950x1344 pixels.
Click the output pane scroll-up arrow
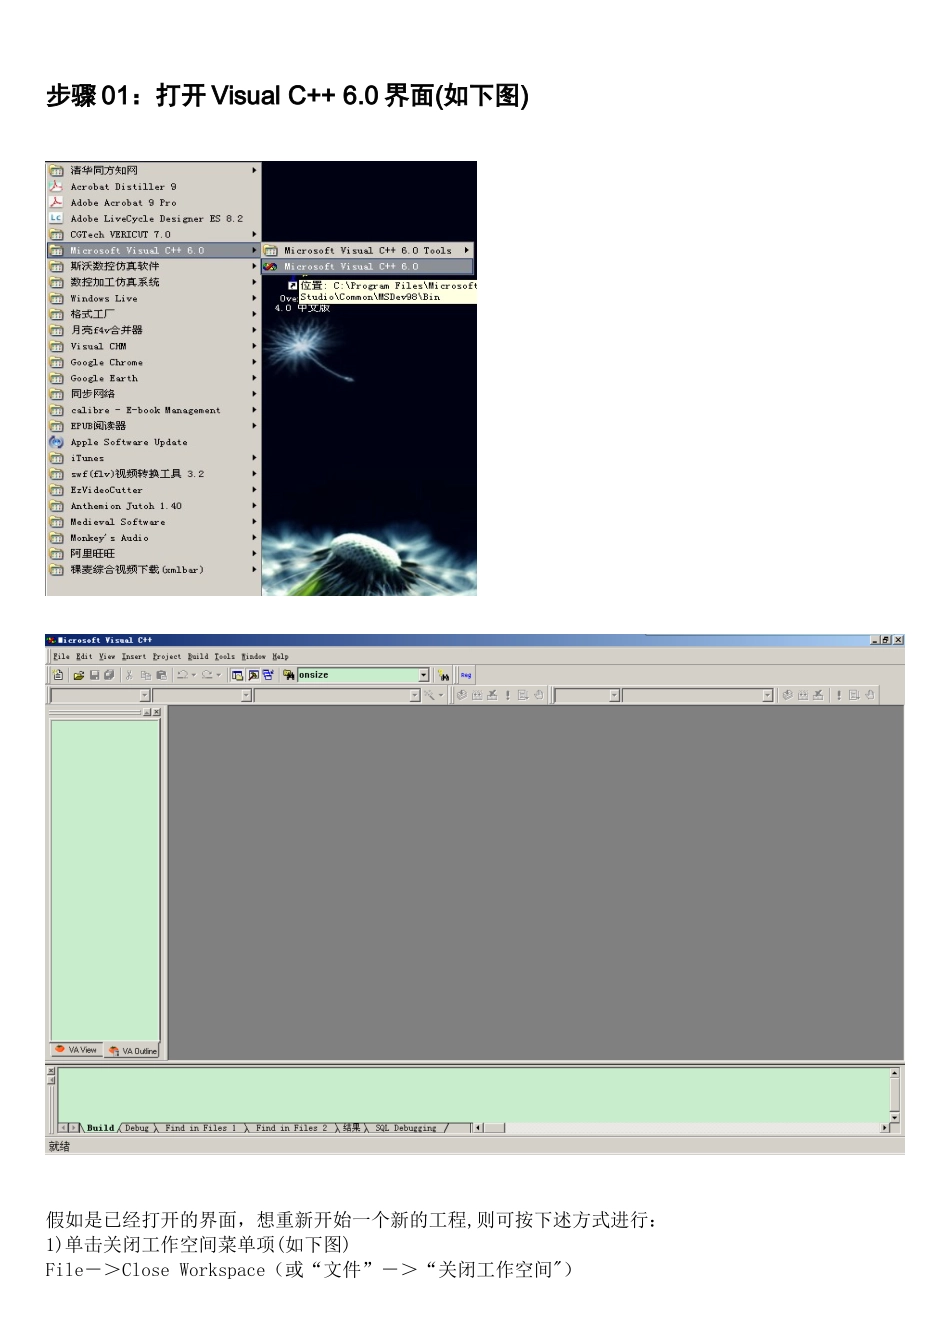coord(895,1073)
